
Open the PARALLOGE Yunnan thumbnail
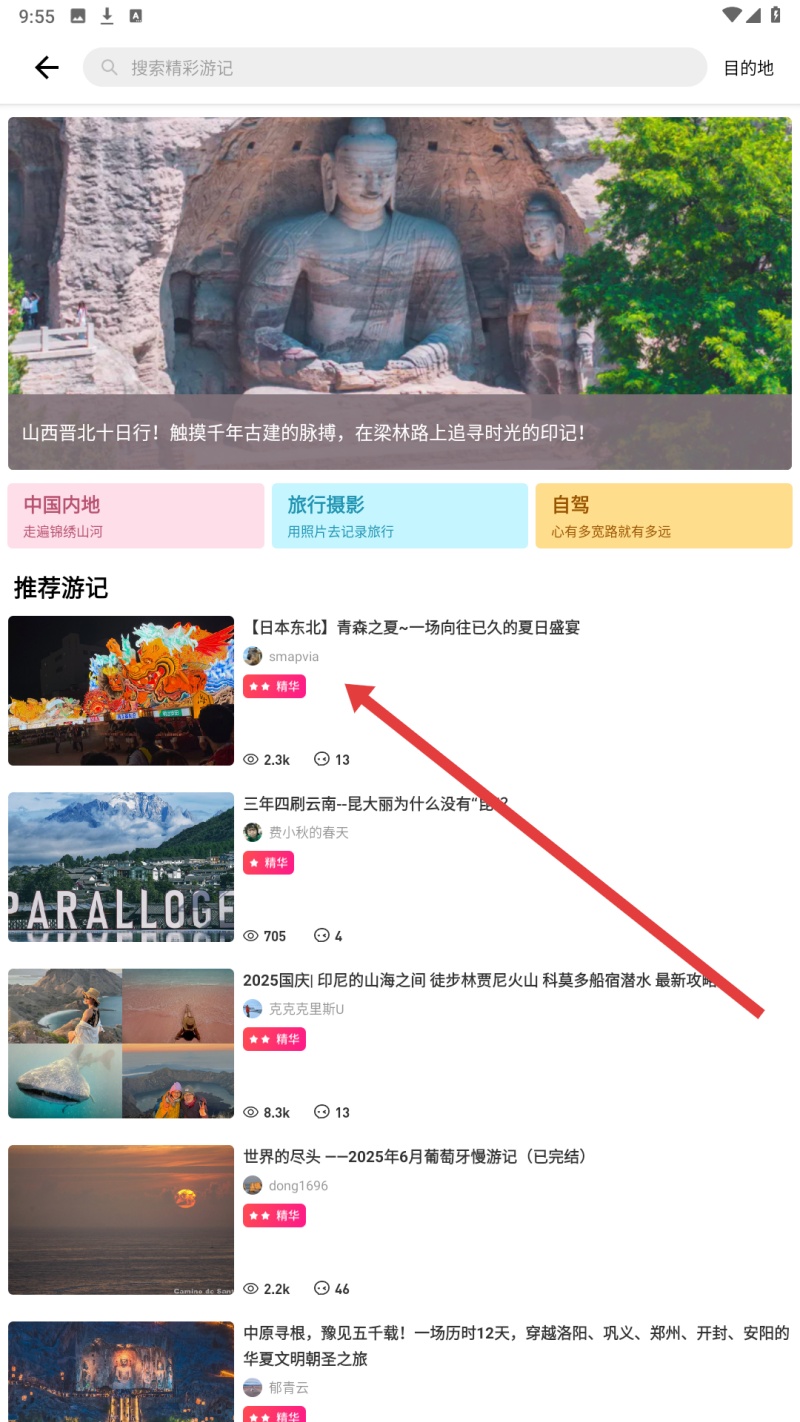(121, 867)
